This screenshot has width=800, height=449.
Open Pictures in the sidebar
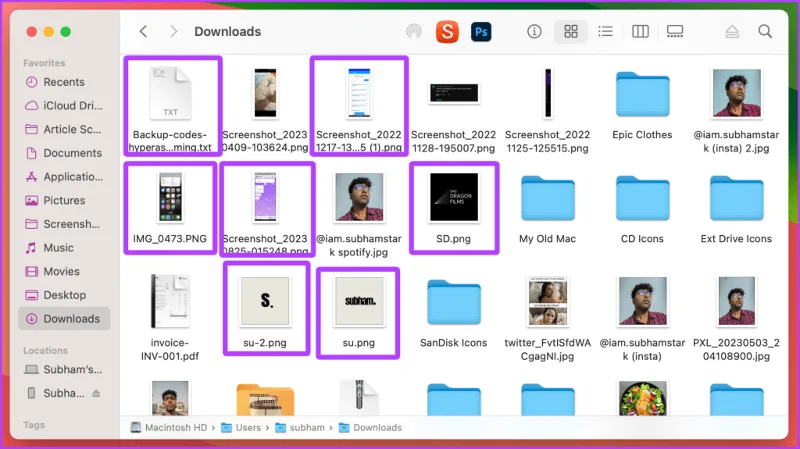(64, 201)
